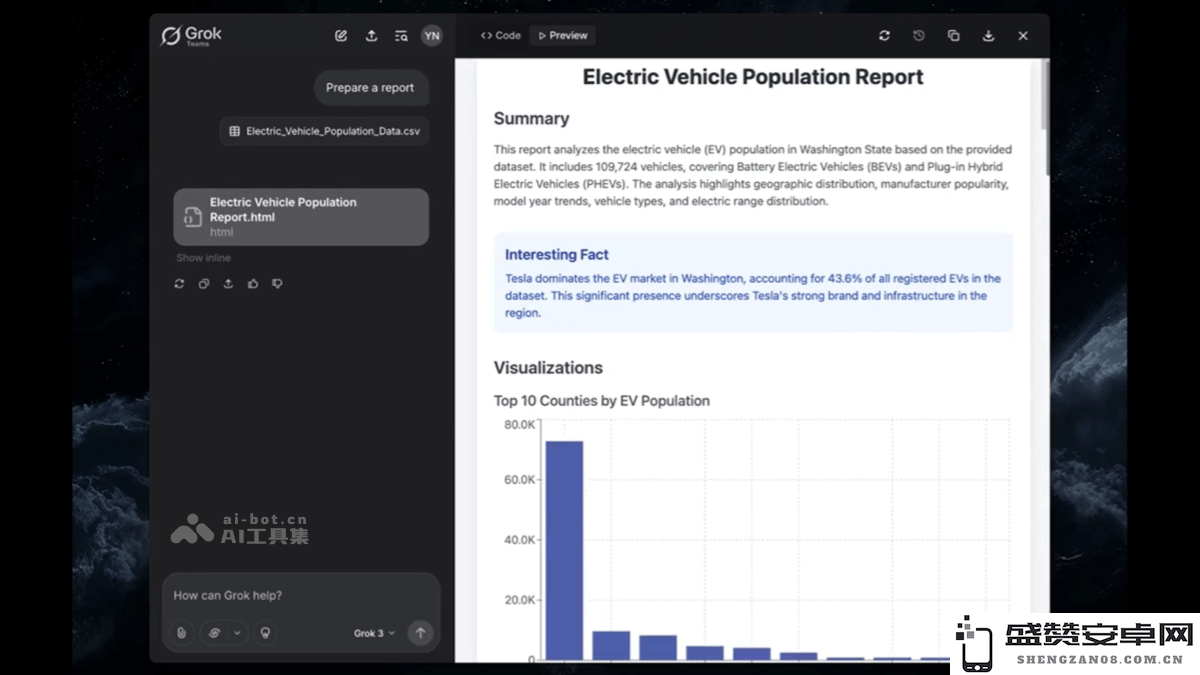Click the 40.0K axis label
Image resolution: width=1200 pixels, height=675 pixels.
[519, 540]
